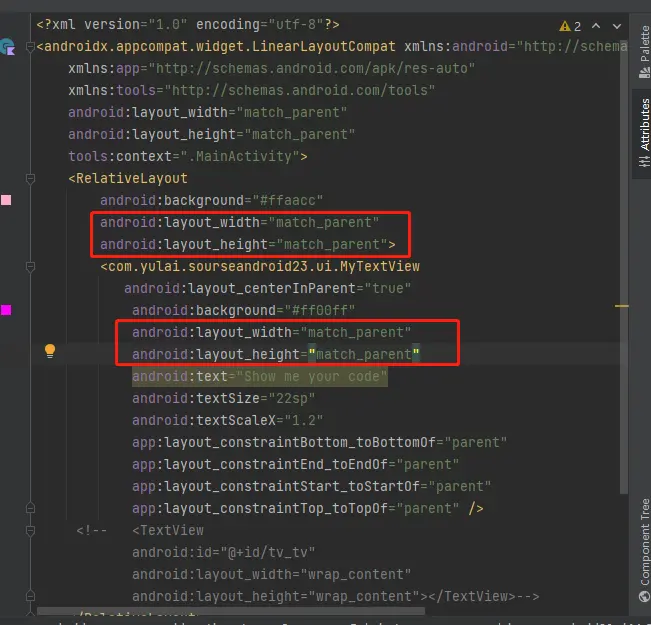The height and width of the screenshot is (625, 651).
Task: Click app:layout_constraintStart_toStartOf attribute line
Action: [311, 487]
